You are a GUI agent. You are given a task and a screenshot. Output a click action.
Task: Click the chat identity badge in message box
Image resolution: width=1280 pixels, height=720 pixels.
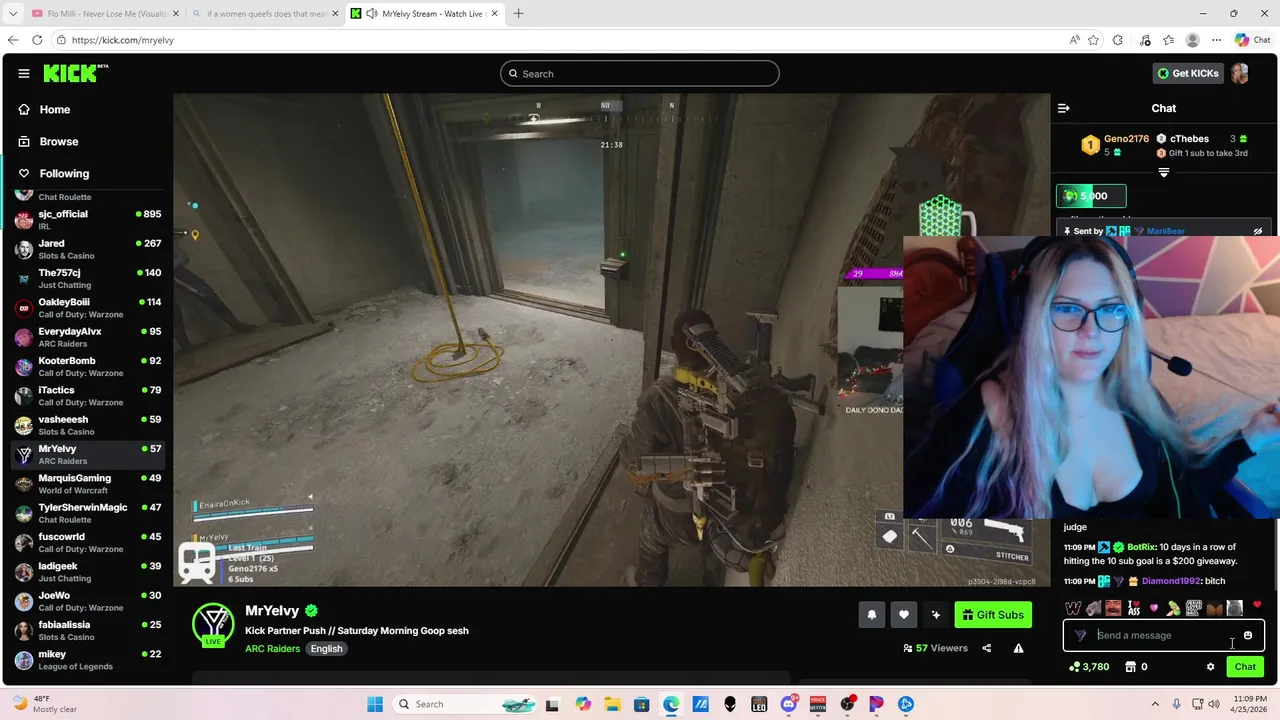pyautogui.click(x=1080, y=635)
